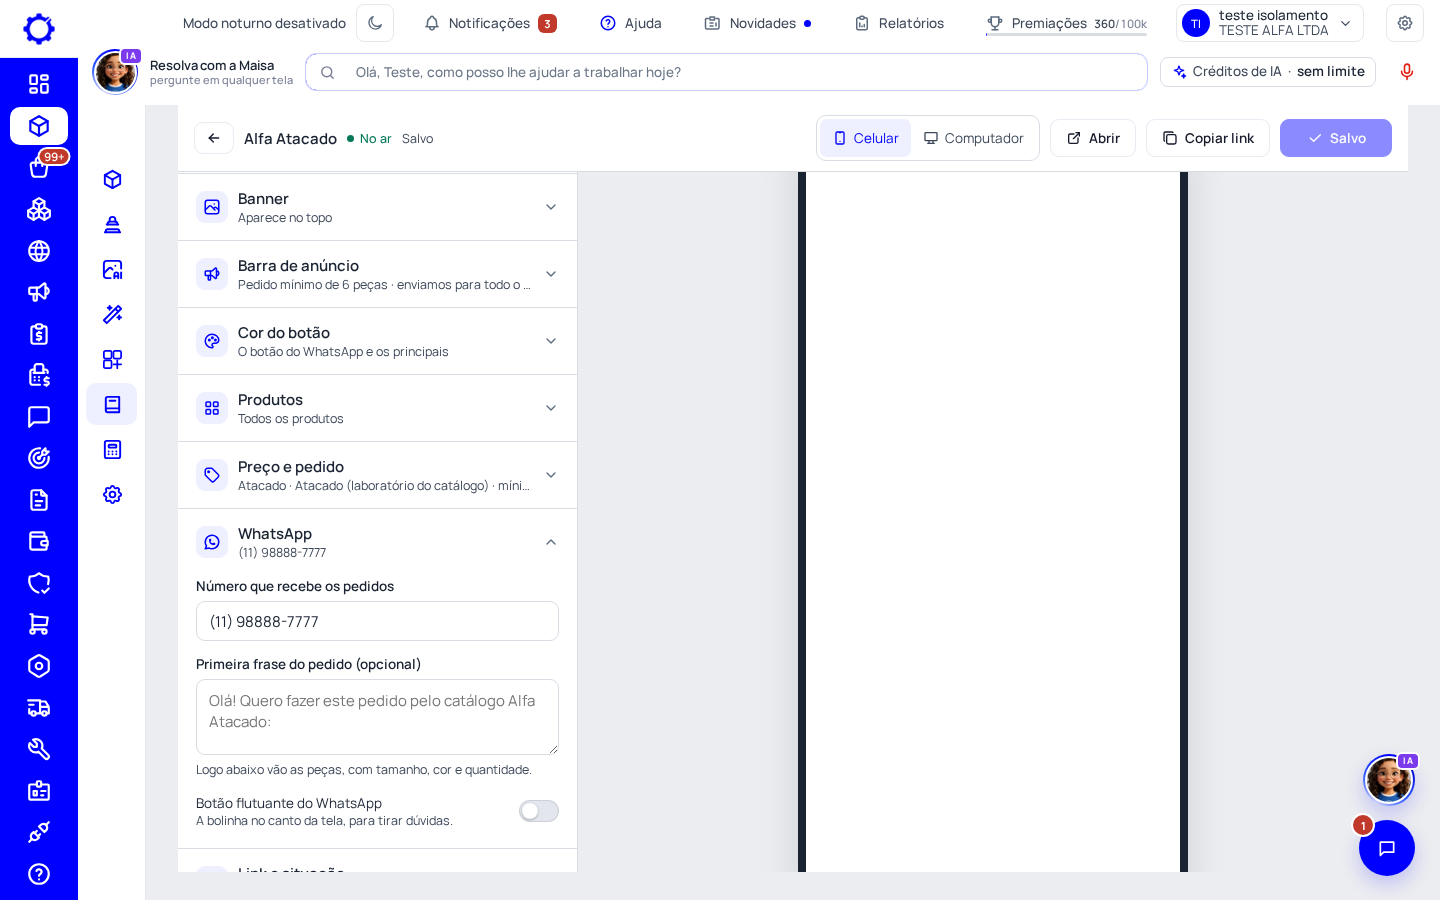1440x900 pixels.
Task: Open the floating chat button with badge 1
Action: 1387,848
